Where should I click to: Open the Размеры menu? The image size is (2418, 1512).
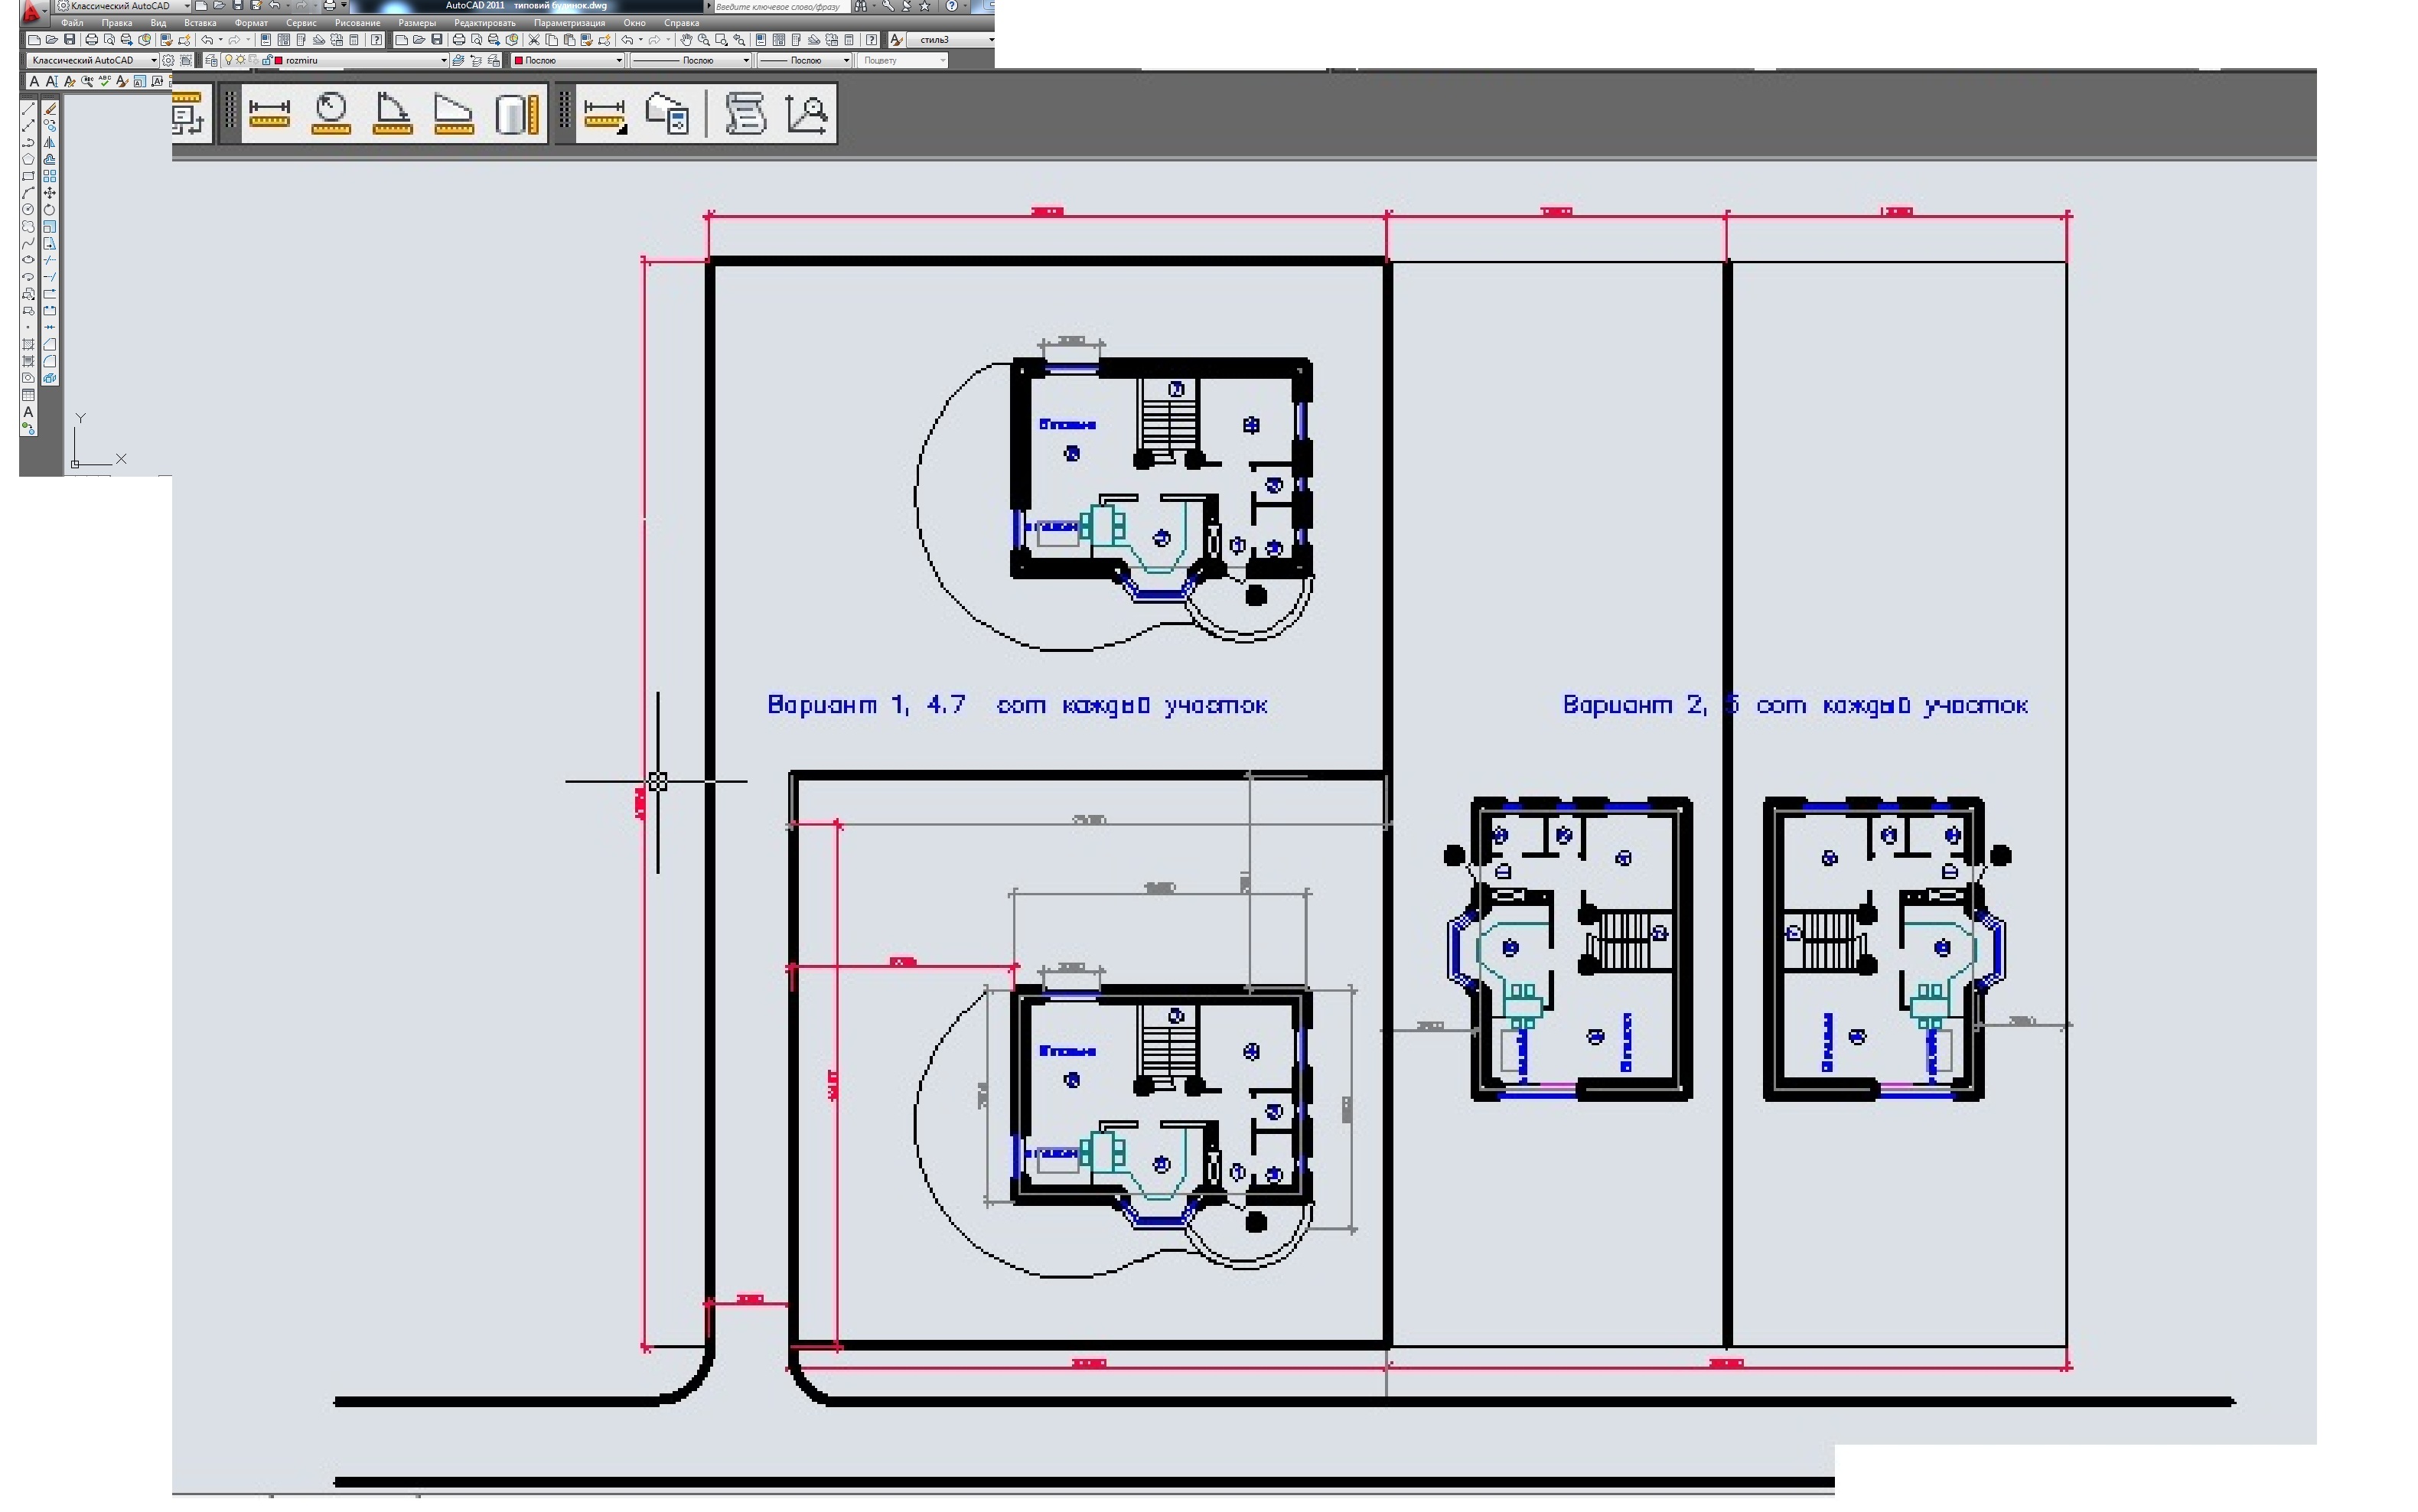(x=416, y=23)
